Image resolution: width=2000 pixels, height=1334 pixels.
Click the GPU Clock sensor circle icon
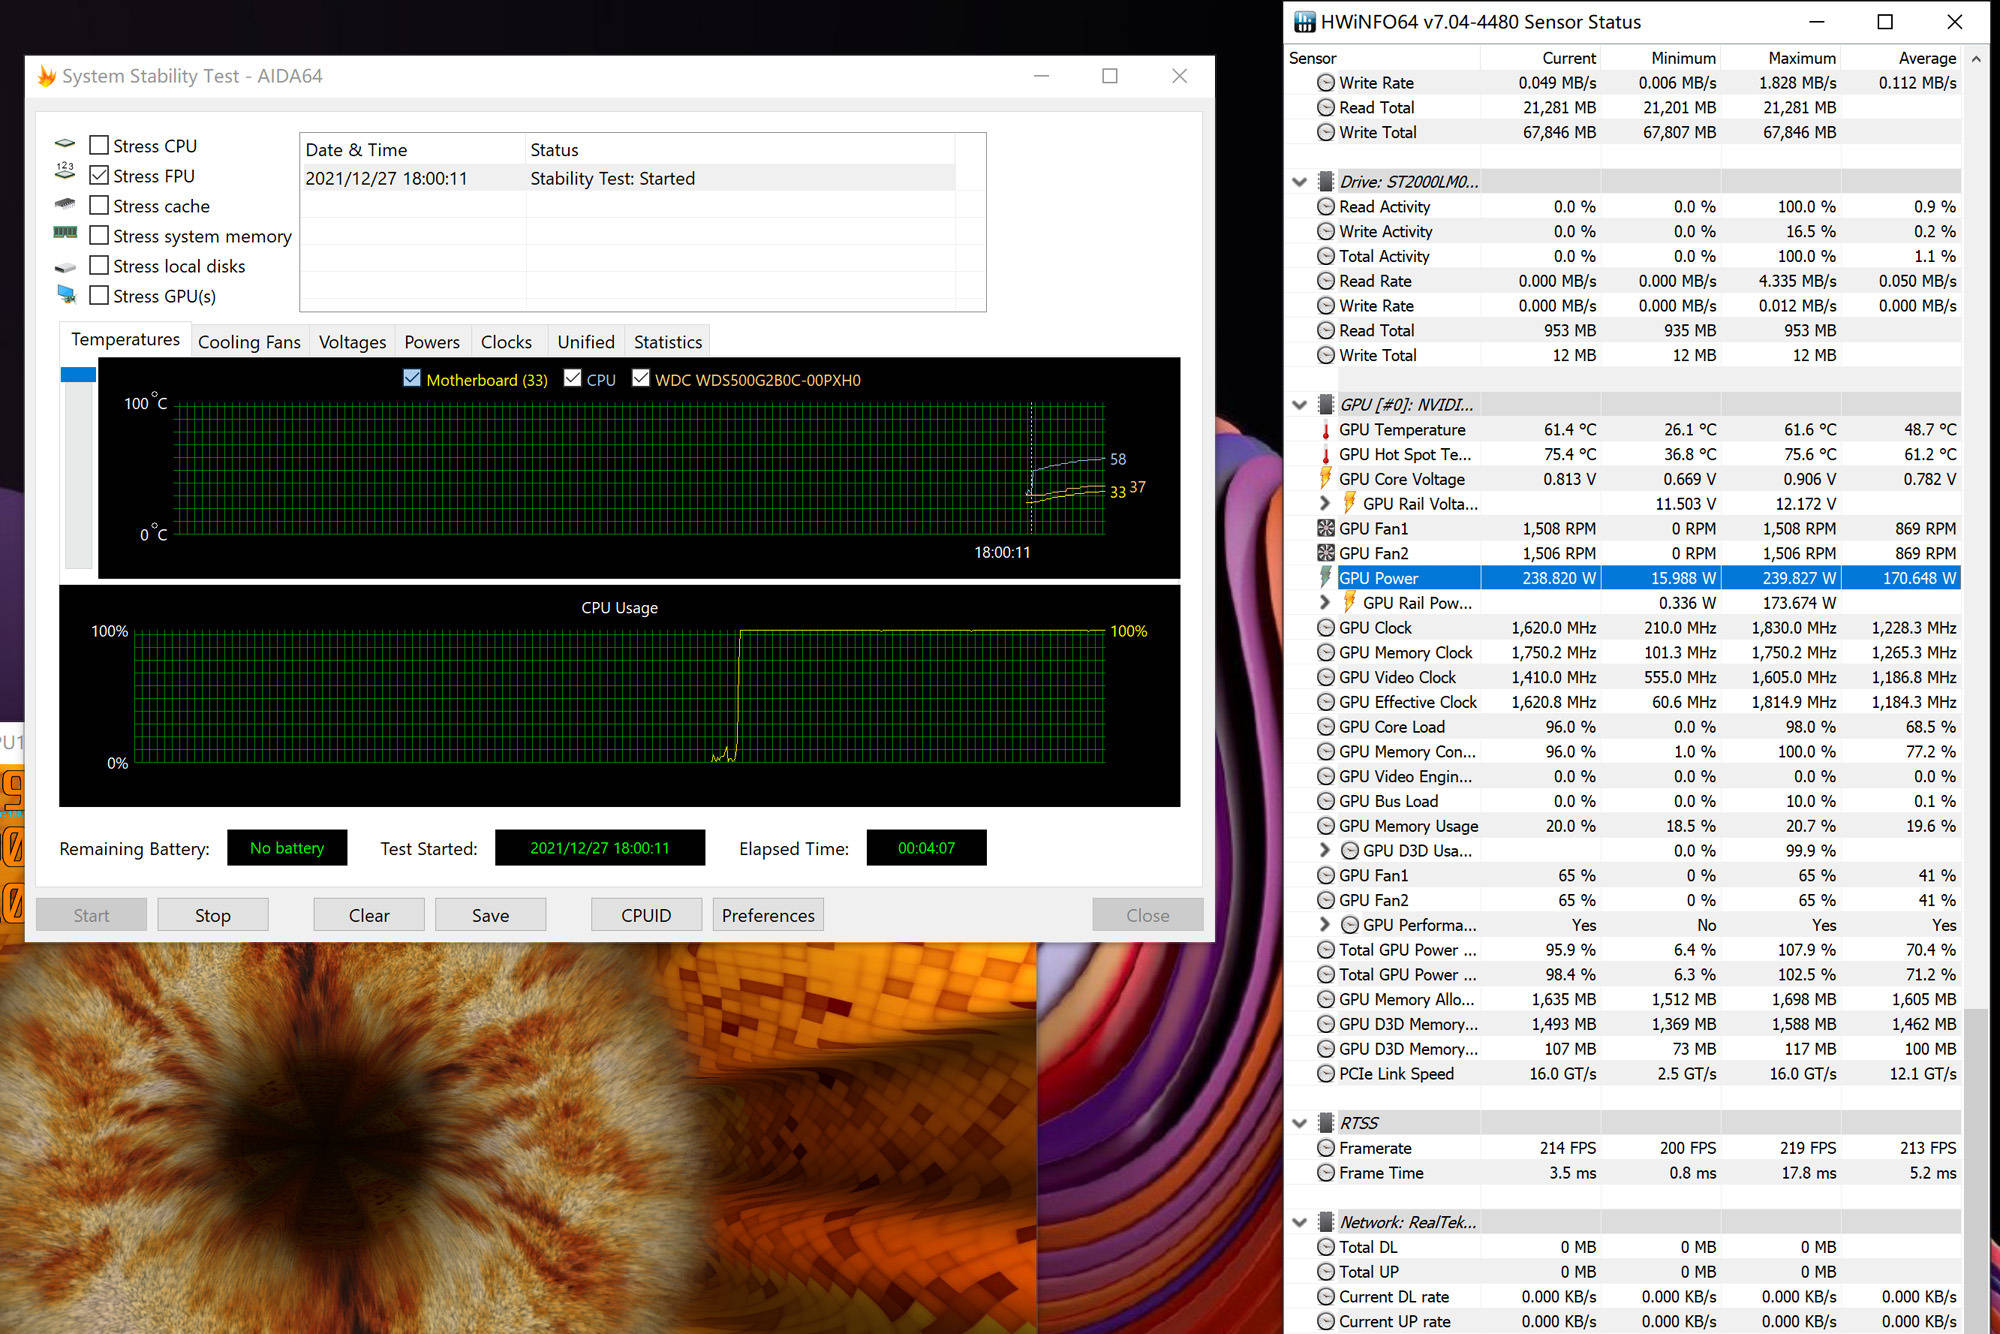1326,628
